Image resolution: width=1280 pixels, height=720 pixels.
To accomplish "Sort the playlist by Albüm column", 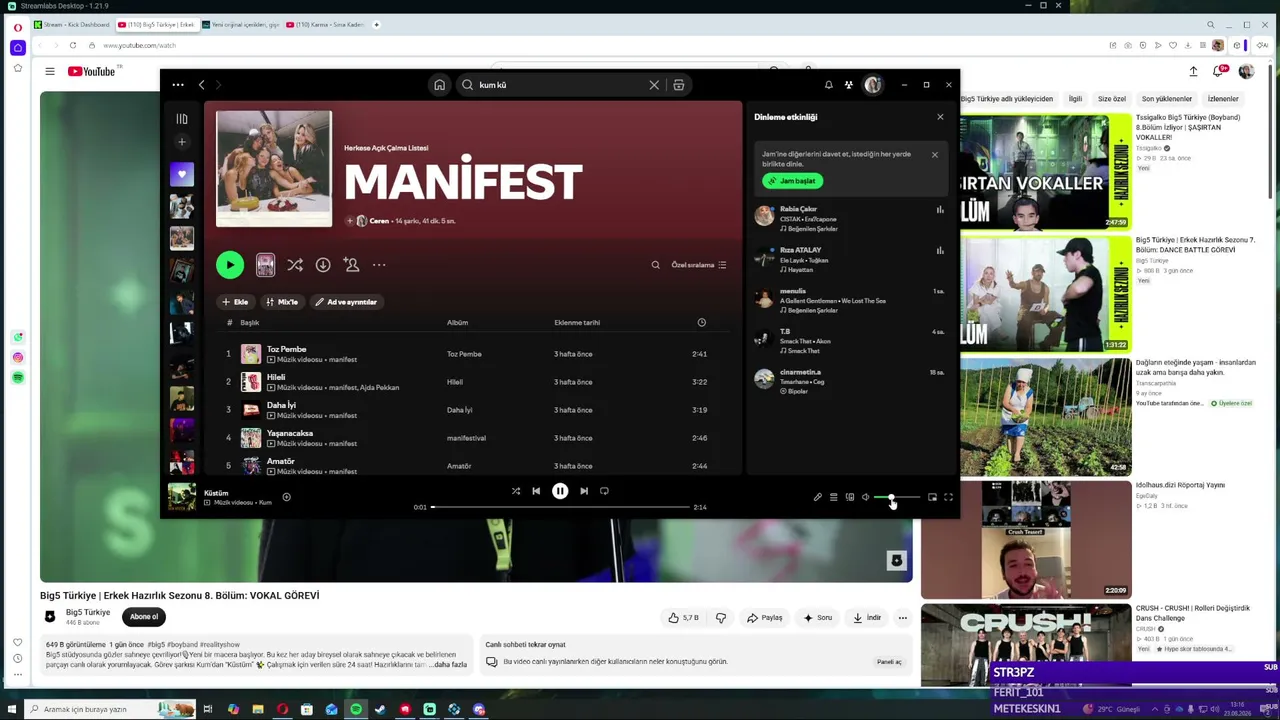I will click(x=457, y=323).
